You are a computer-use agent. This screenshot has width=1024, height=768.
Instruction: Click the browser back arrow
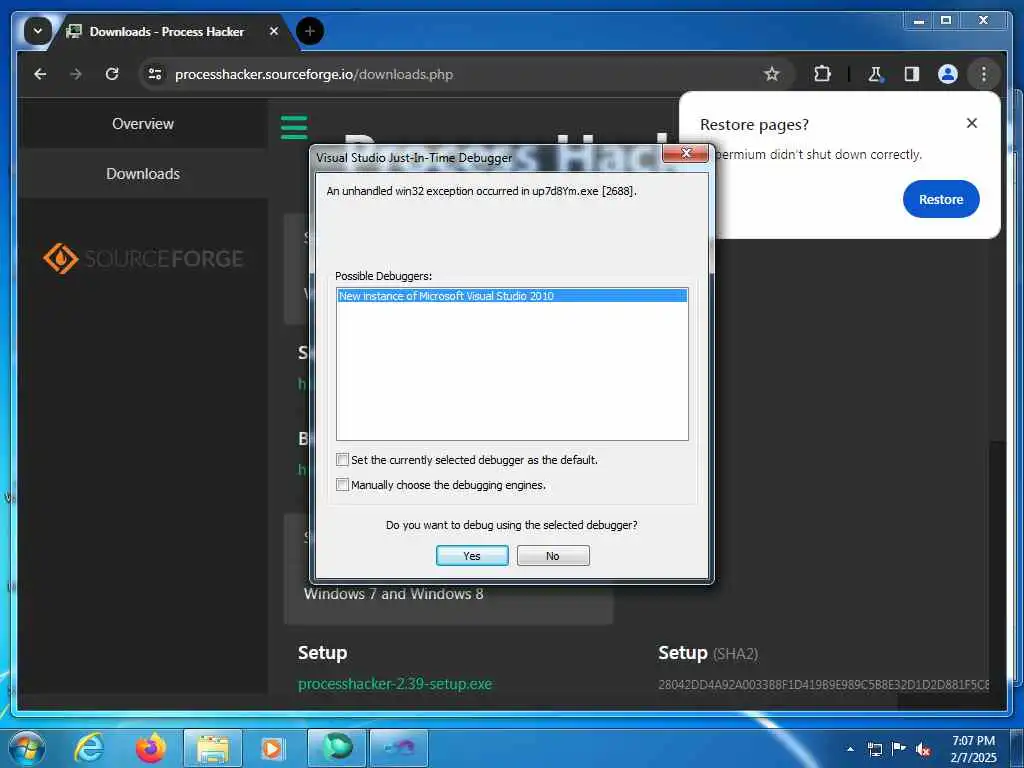40,74
